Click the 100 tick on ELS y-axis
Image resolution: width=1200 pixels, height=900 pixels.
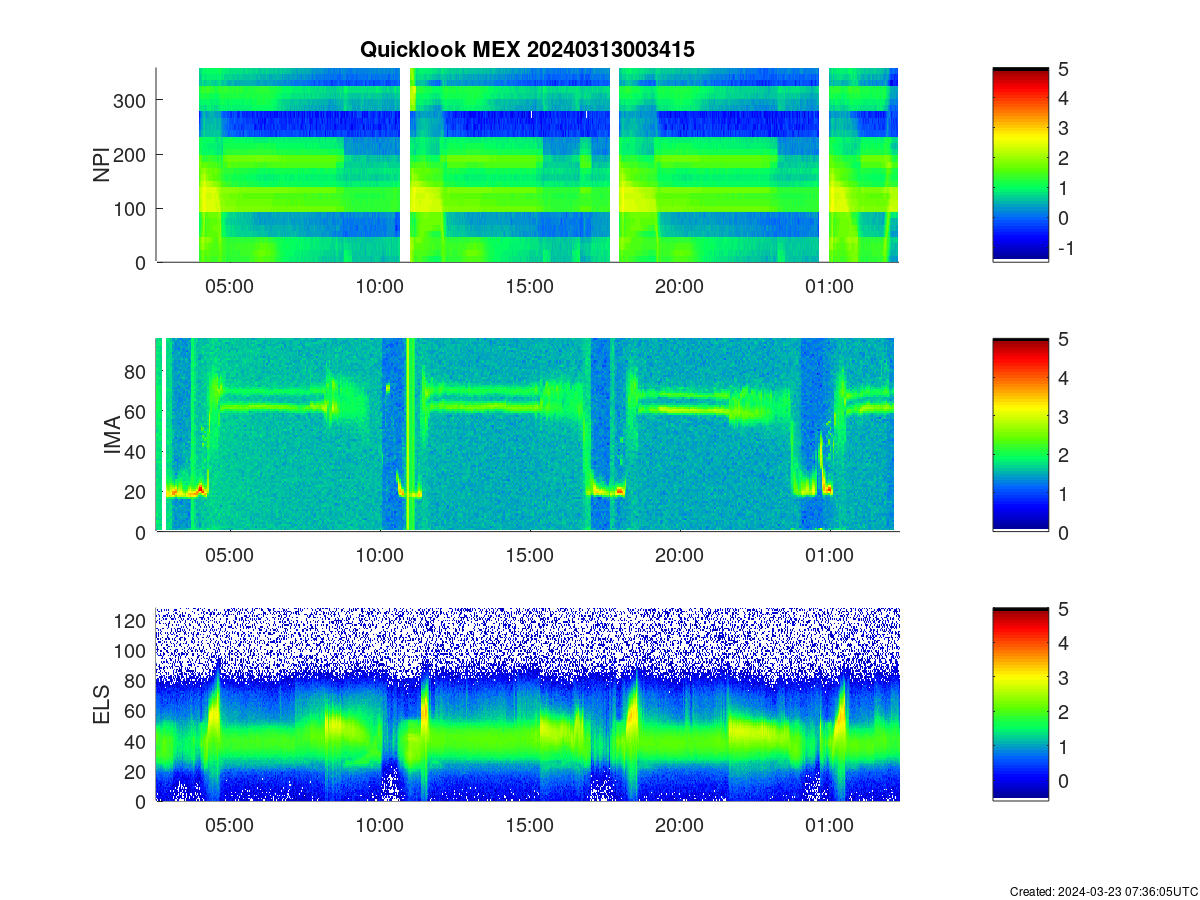129,650
